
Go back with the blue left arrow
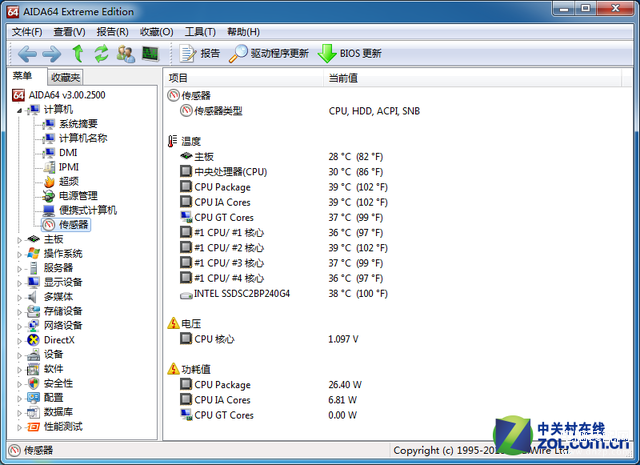coord(27,53)
